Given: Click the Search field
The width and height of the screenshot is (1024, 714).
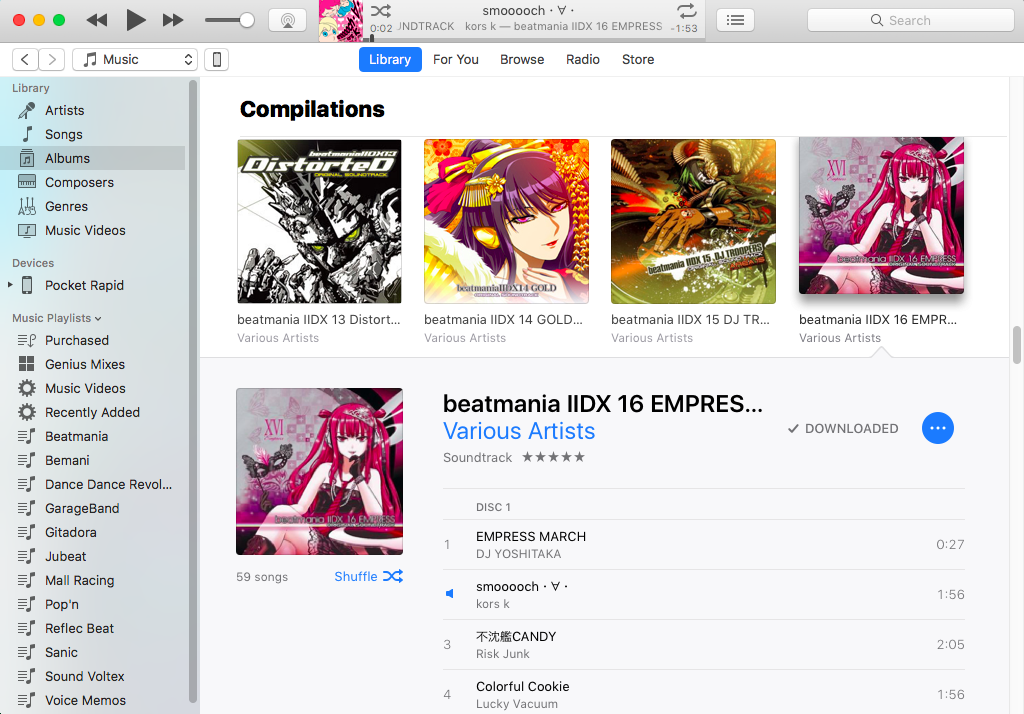Looking at the screenshot, I should point(910,20).
